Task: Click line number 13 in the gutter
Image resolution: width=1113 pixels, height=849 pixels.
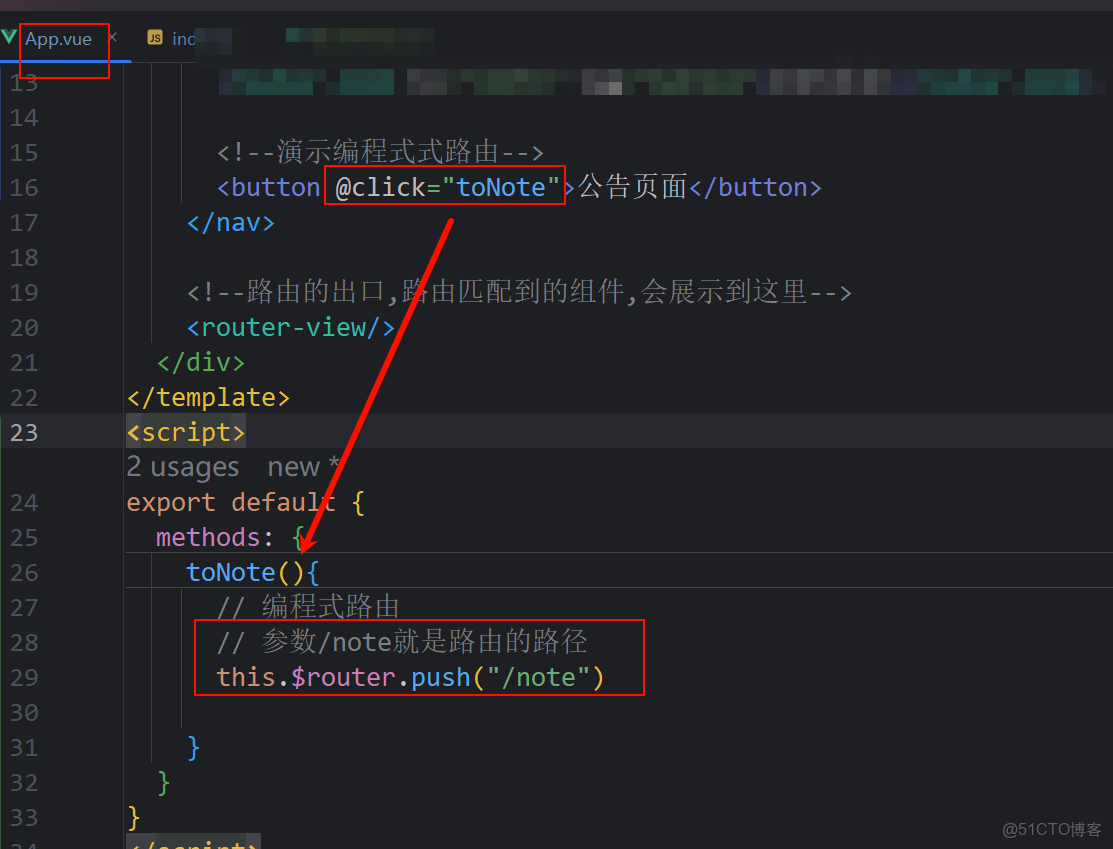Action: point(24,83)
